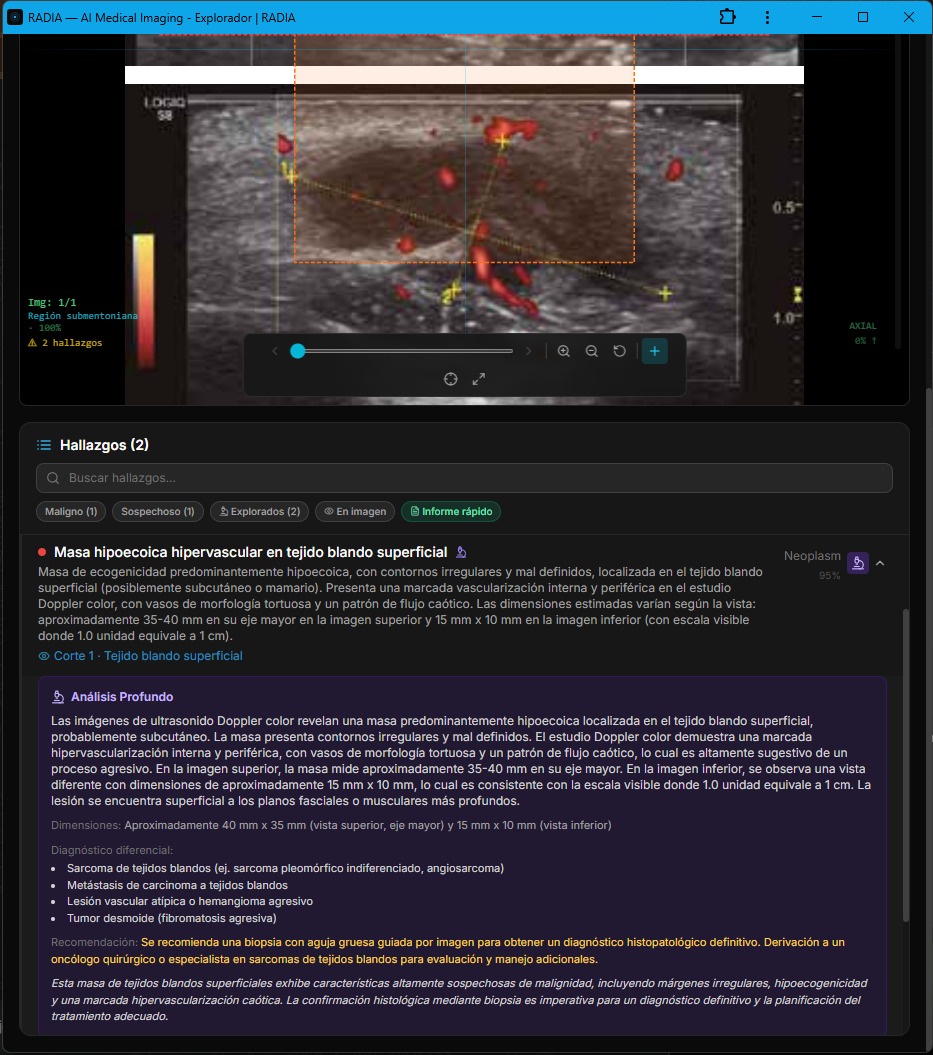Select Tumor desmoide (fibromatosis agresiva) bullet
Viewport: 933px width, 1055px height.
point(172,918)
